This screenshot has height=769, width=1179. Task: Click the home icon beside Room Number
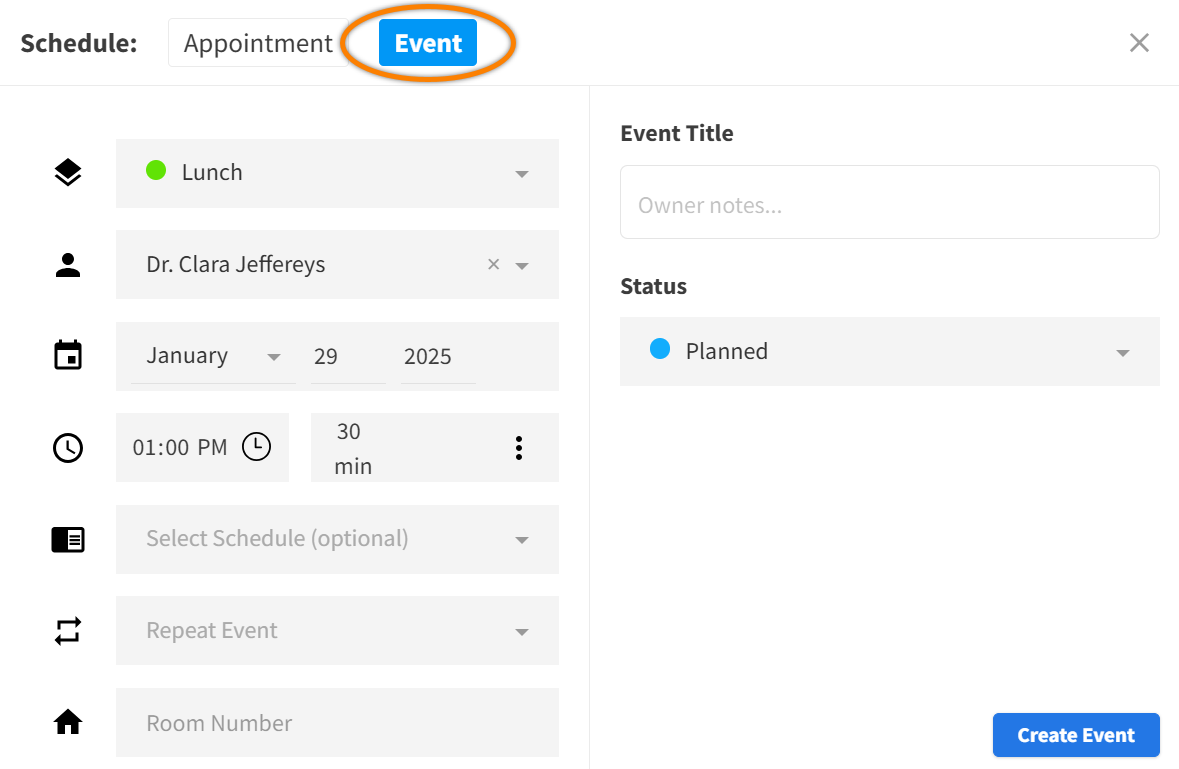point(68,722)
